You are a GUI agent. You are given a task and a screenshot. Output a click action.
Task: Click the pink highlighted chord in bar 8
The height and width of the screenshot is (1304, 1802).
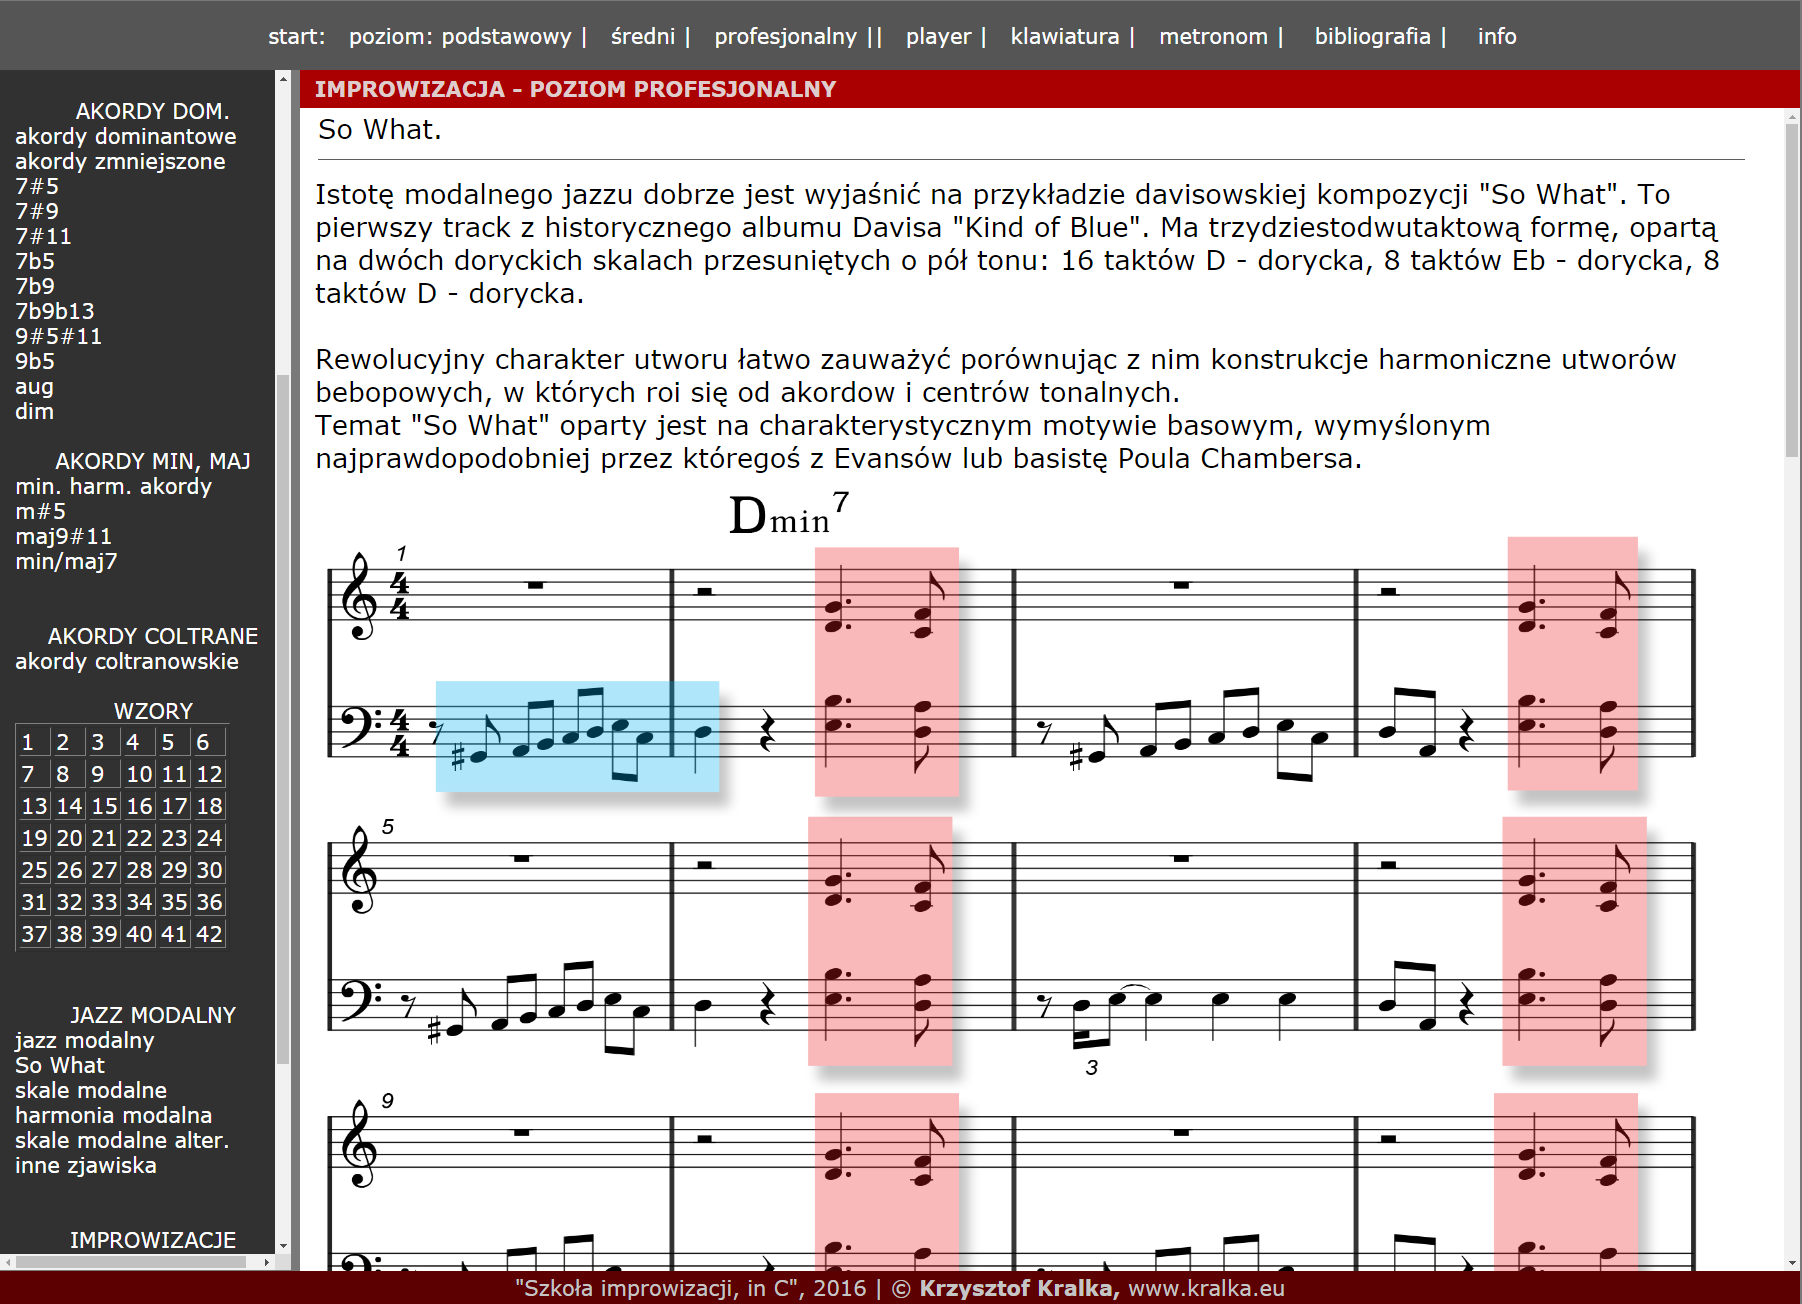click(x=1573, y=940)
